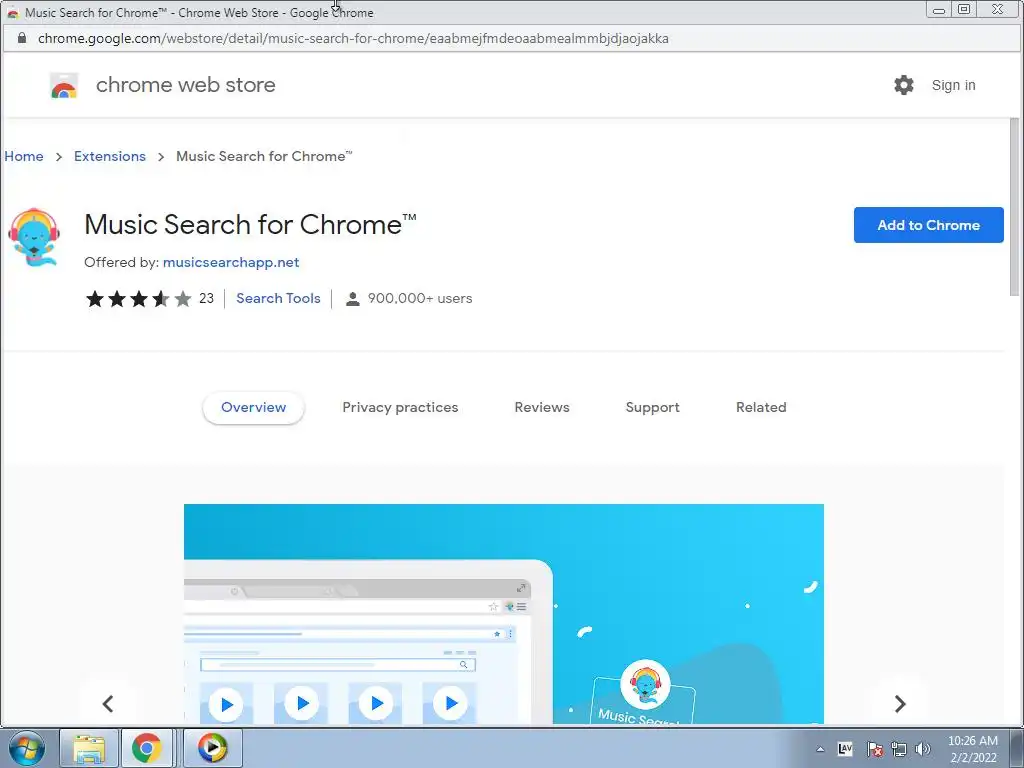Open the Privacy practices tab
1024x768 pixels.
click(400, 408)
